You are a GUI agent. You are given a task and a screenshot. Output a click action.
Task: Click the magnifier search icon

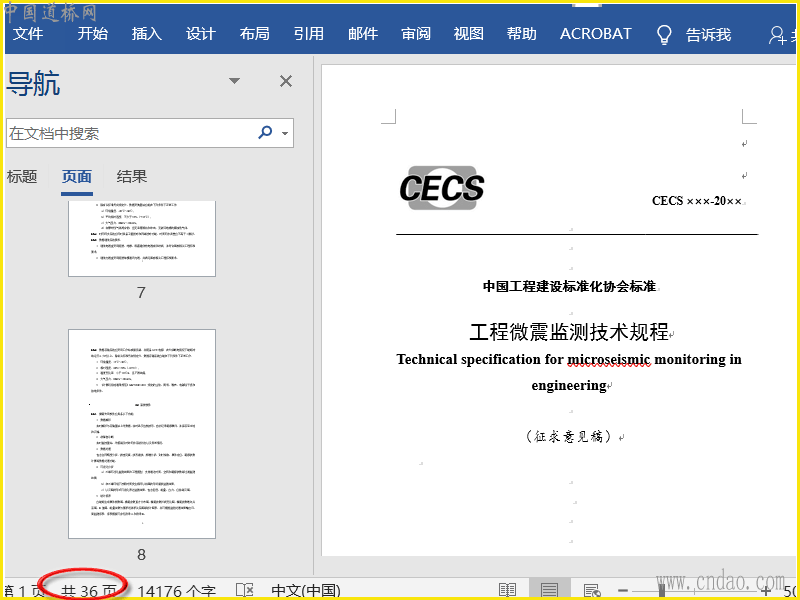(x=265, y=133)
